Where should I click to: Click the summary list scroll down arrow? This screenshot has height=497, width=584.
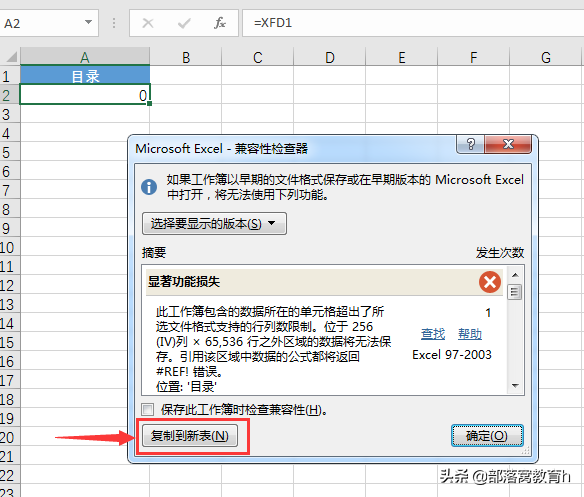click(515, 386)
